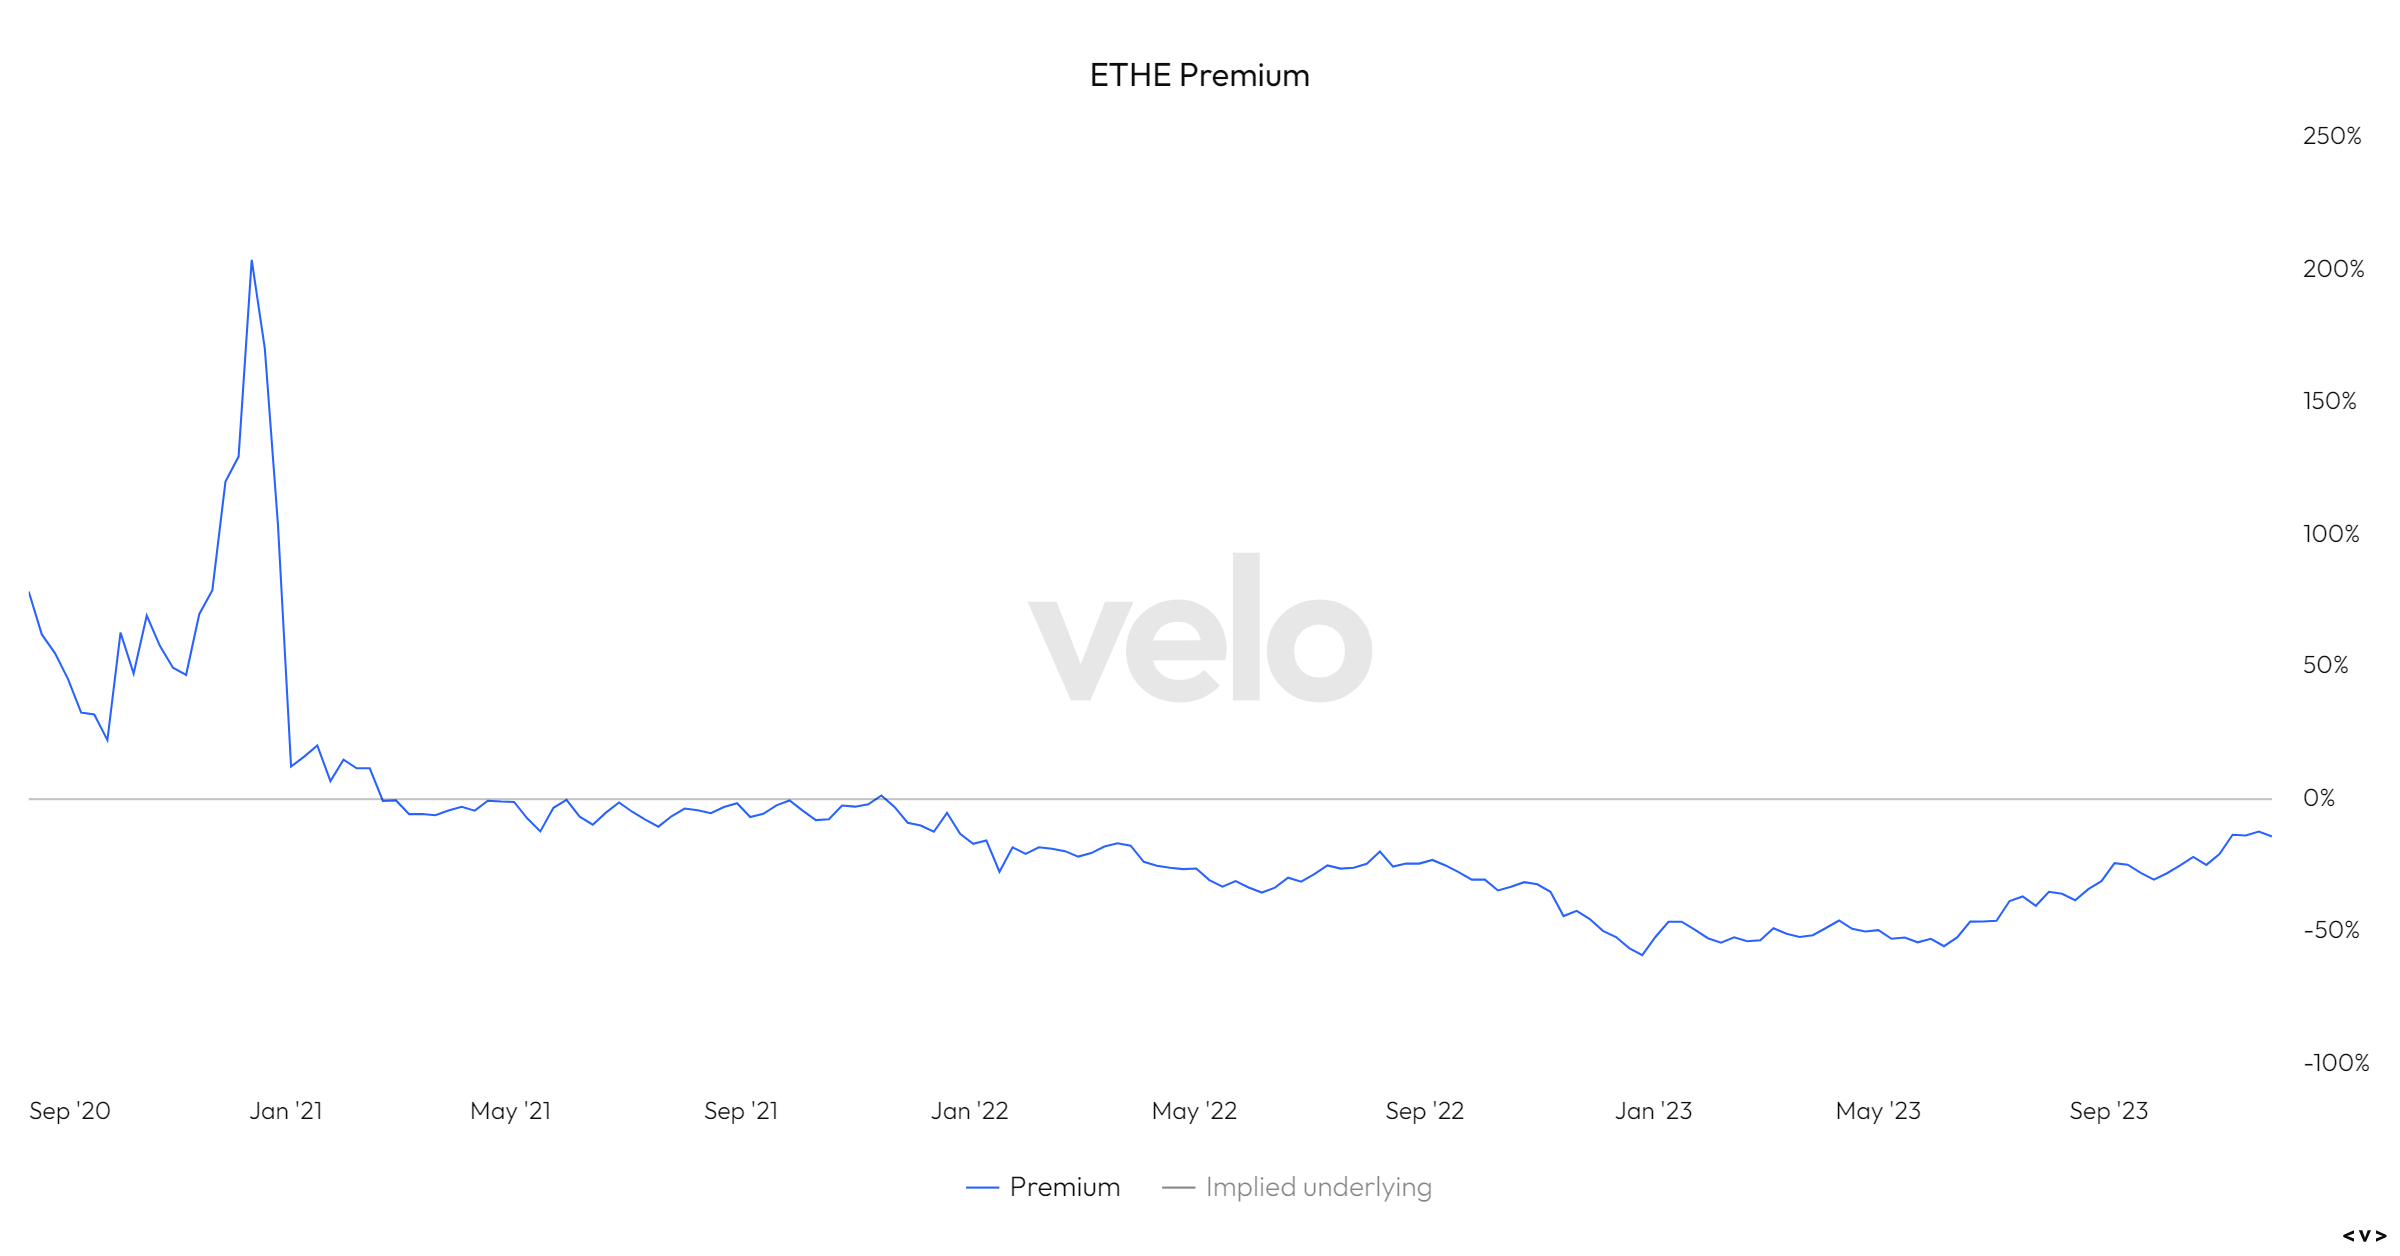Click the May '21 date label
Image resolution: width=2400 pixels, height=1256 pixels.
point(510,1111)
